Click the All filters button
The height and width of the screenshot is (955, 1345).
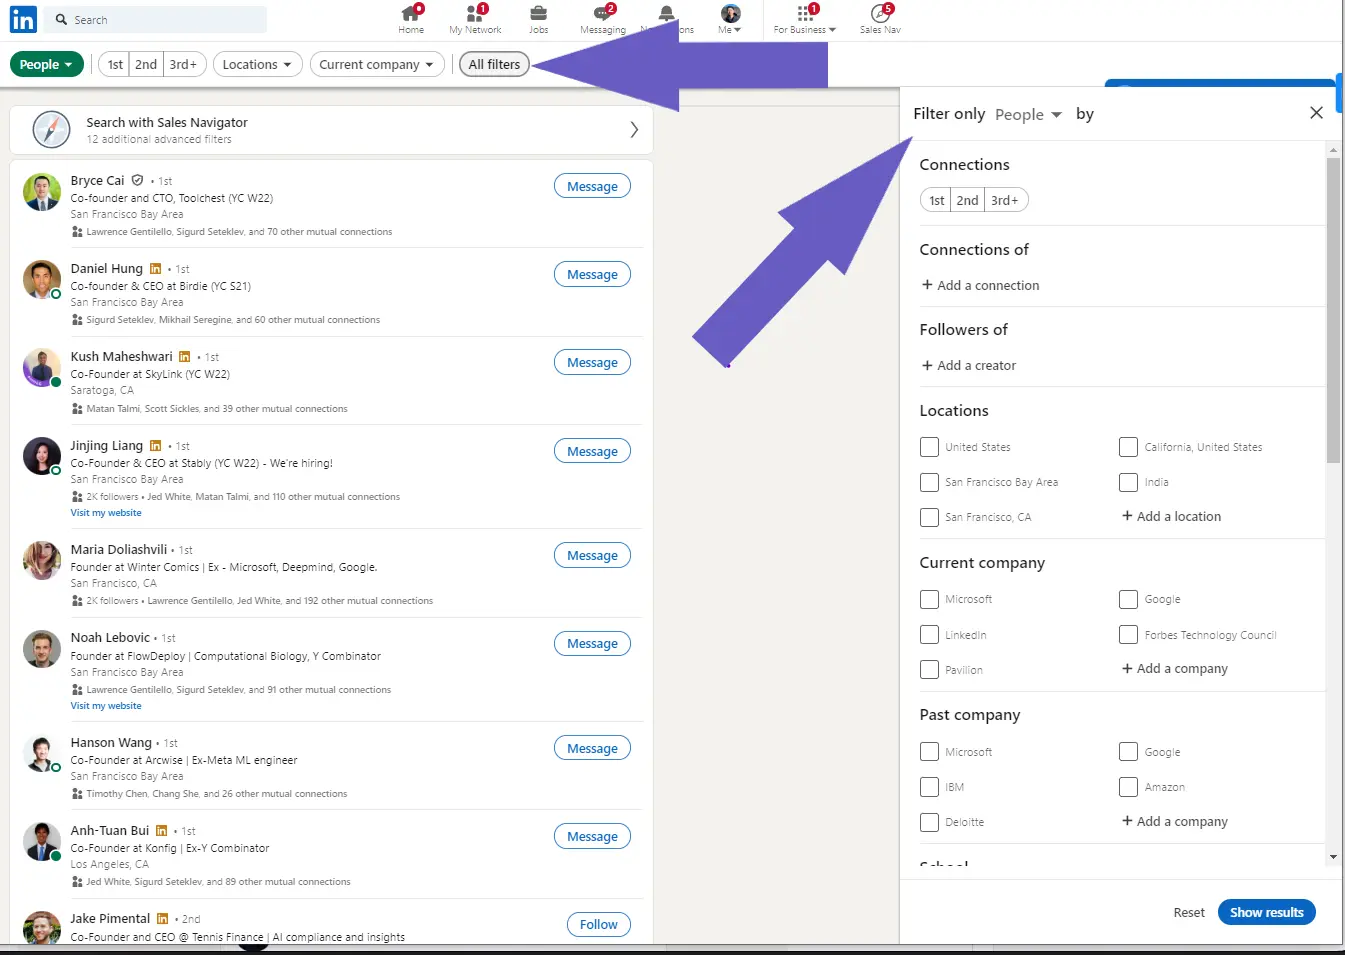tap(494, 64)
